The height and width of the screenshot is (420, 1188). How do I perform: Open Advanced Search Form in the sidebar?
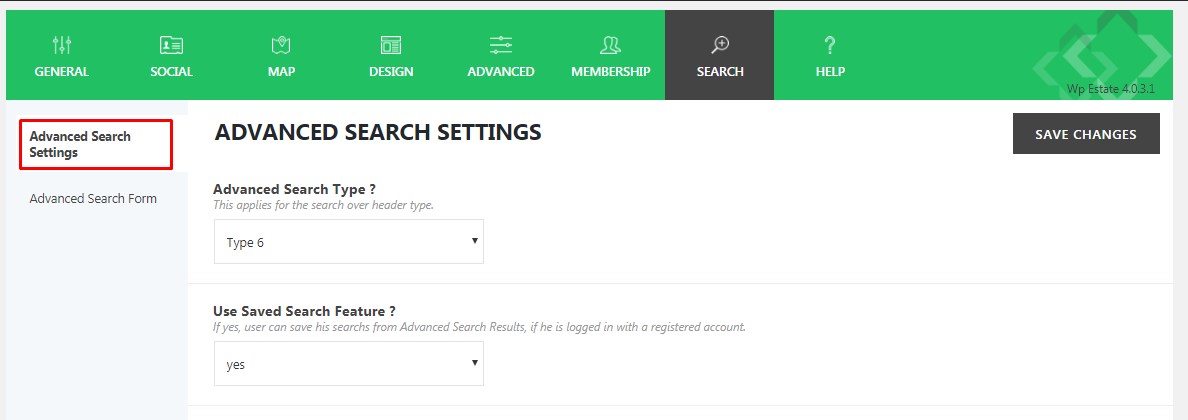pyautogui.click(x=93, y=199)
